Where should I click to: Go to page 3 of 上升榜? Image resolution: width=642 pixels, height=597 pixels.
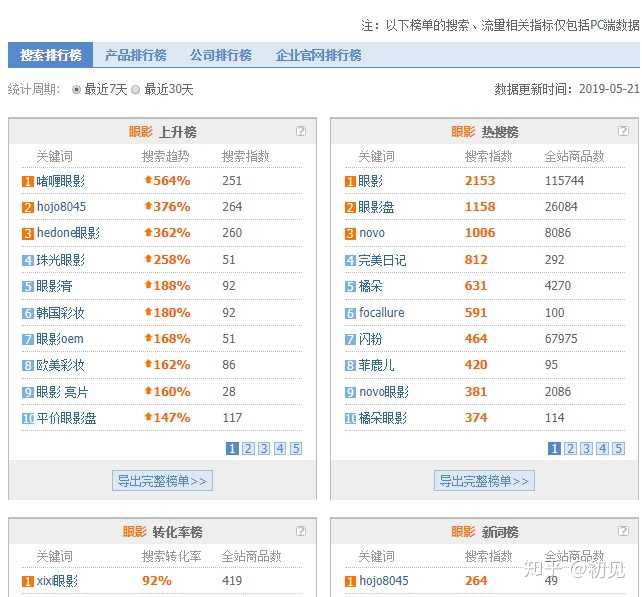pos(264,449)
